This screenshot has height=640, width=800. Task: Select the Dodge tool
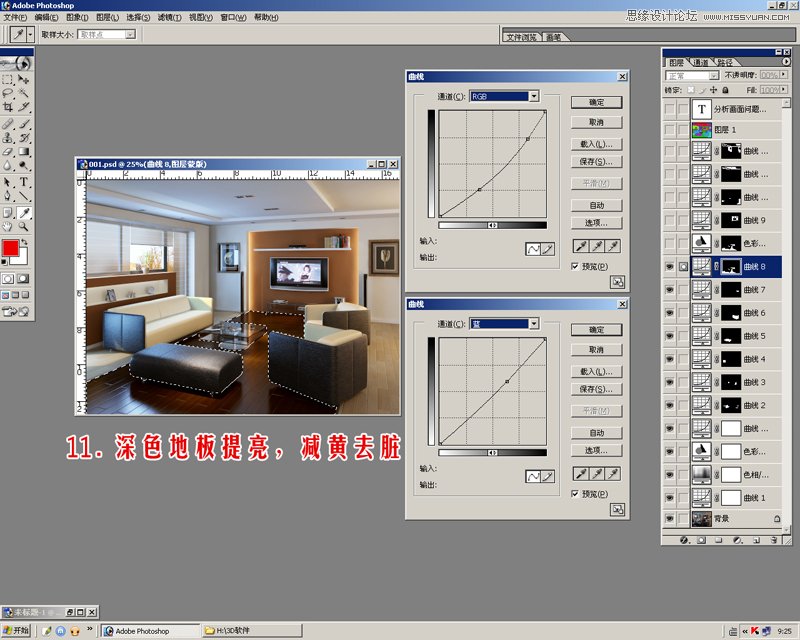[23, 165]
